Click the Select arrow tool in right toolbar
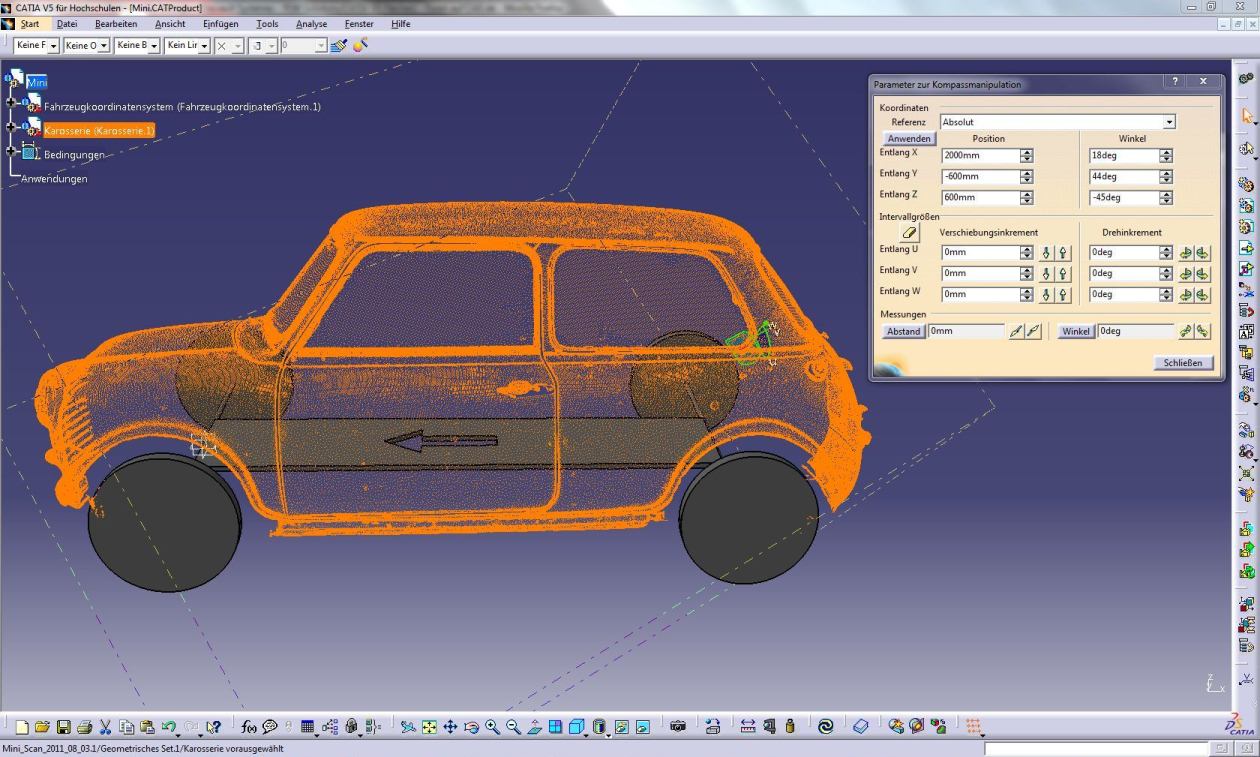Viewport: 1260px width, 757px height. [1247, 115]
